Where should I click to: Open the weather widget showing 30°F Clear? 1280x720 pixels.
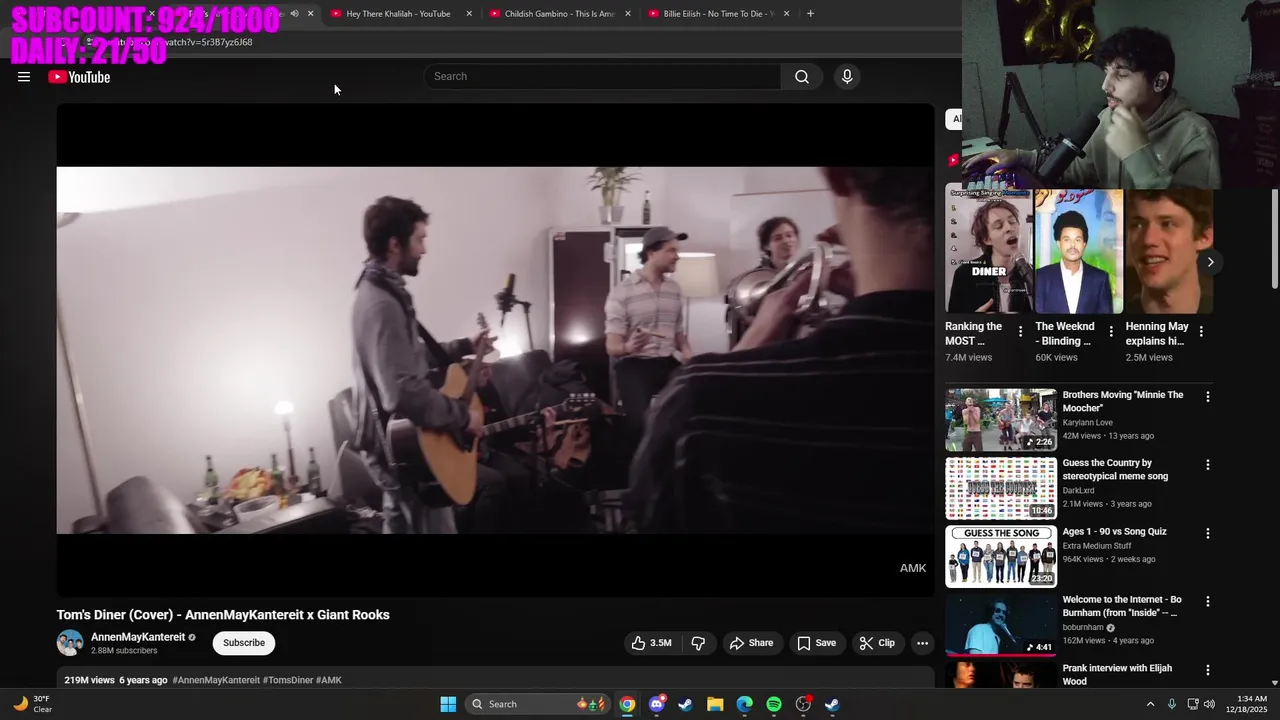(32, 704)
